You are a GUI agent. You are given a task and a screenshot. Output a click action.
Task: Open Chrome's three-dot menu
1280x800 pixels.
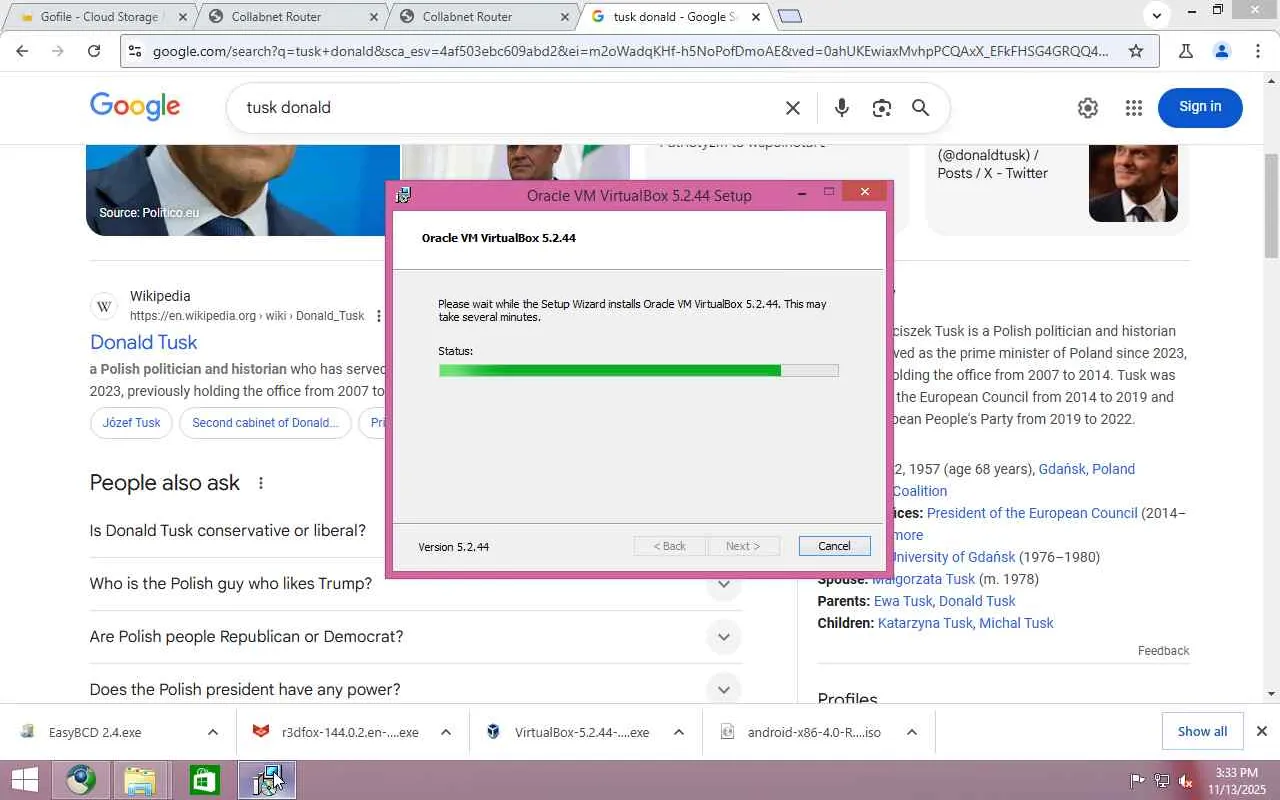click(x=1258, y=51)
